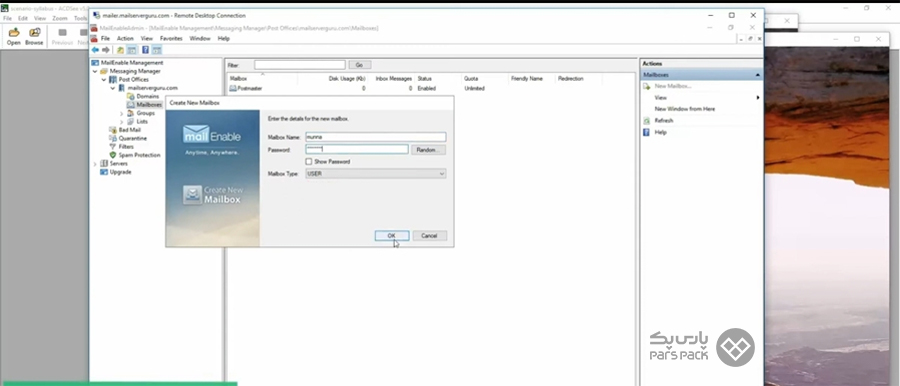This screenshot has width=900, height=386.
Task: Click the Remote Desktop Connection title bar icon
Action: tap(96, 16)
